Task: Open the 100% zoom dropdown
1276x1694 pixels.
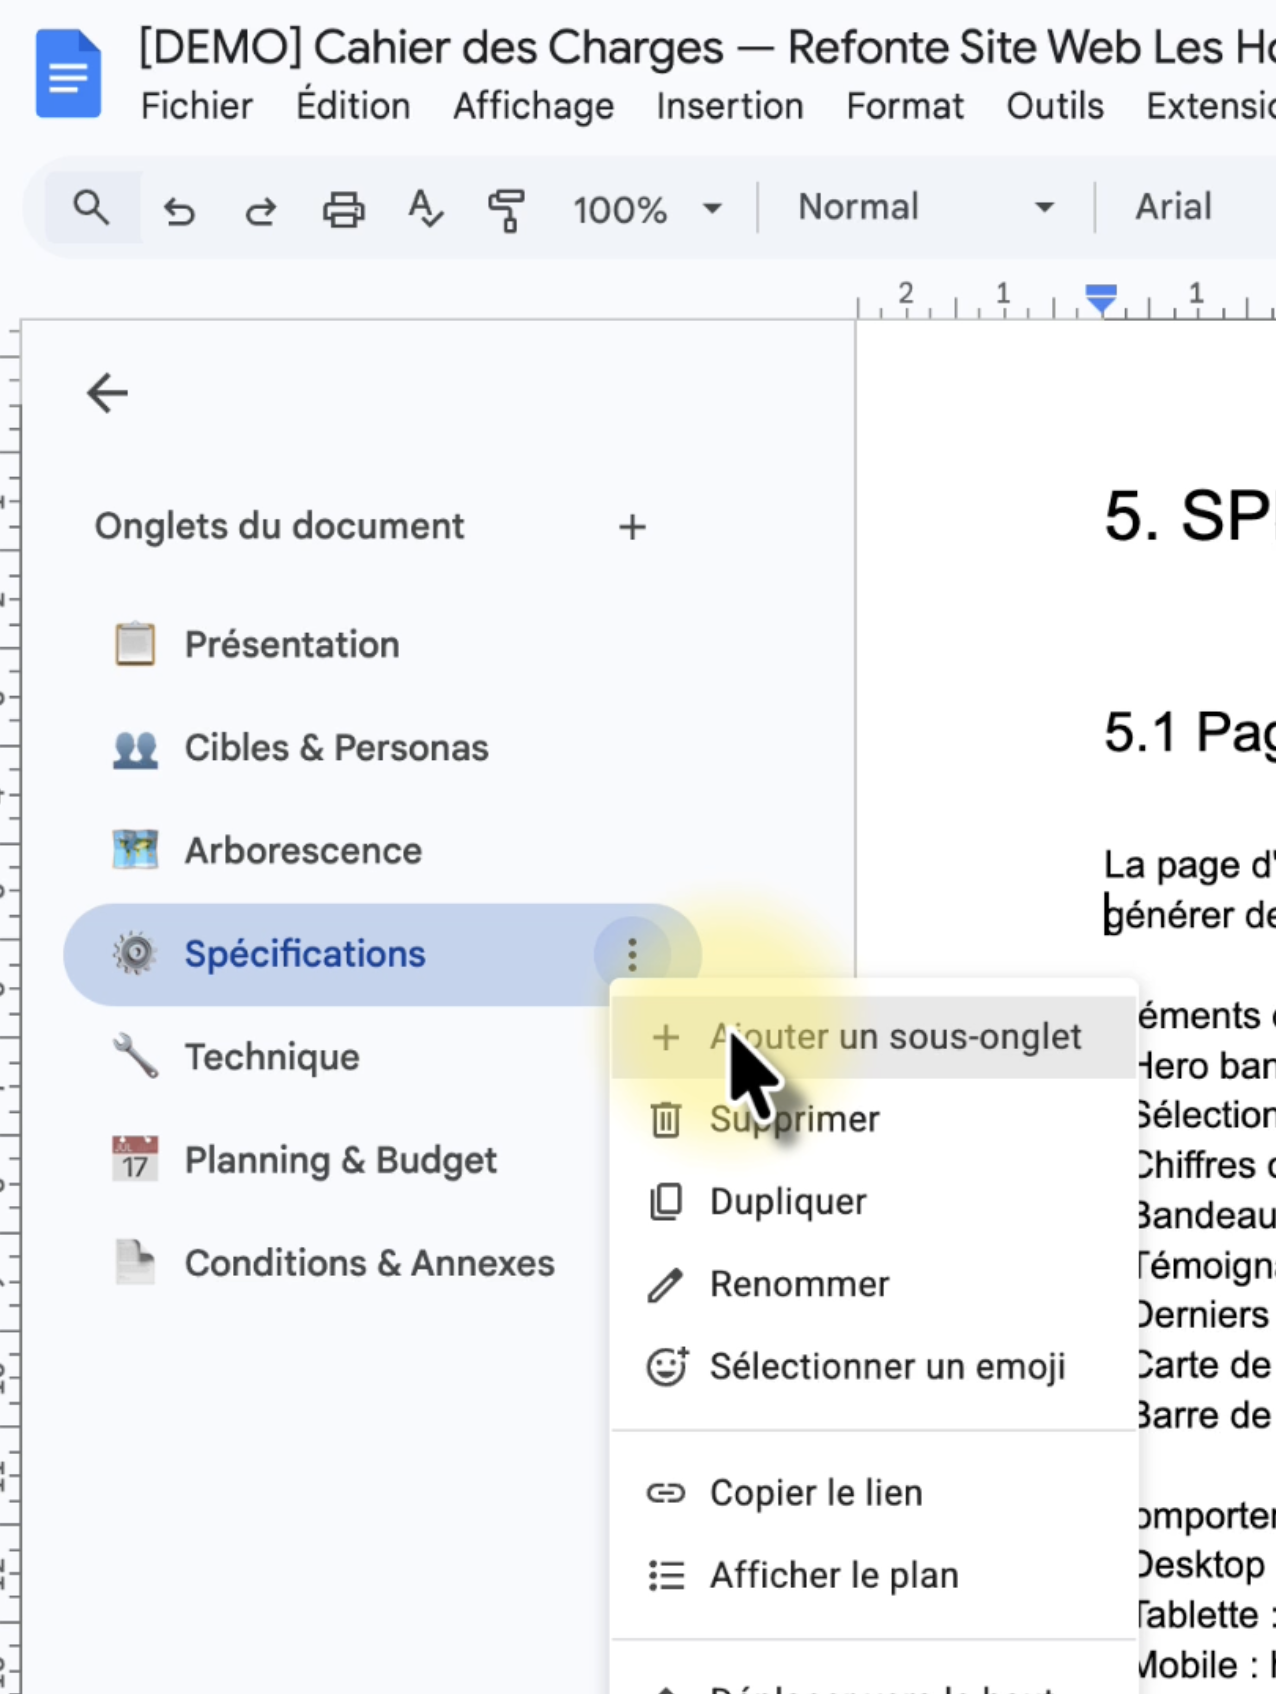Action: click(646, 210)
